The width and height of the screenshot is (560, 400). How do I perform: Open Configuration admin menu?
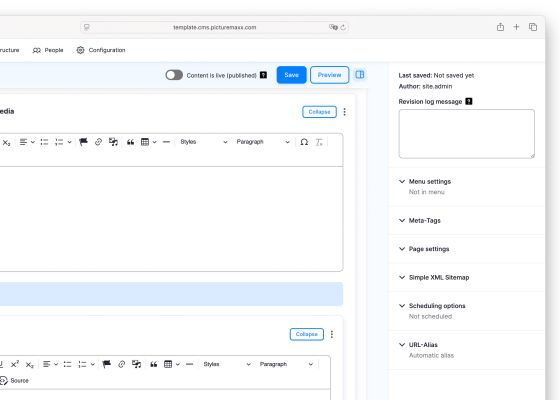click(101, 50)
